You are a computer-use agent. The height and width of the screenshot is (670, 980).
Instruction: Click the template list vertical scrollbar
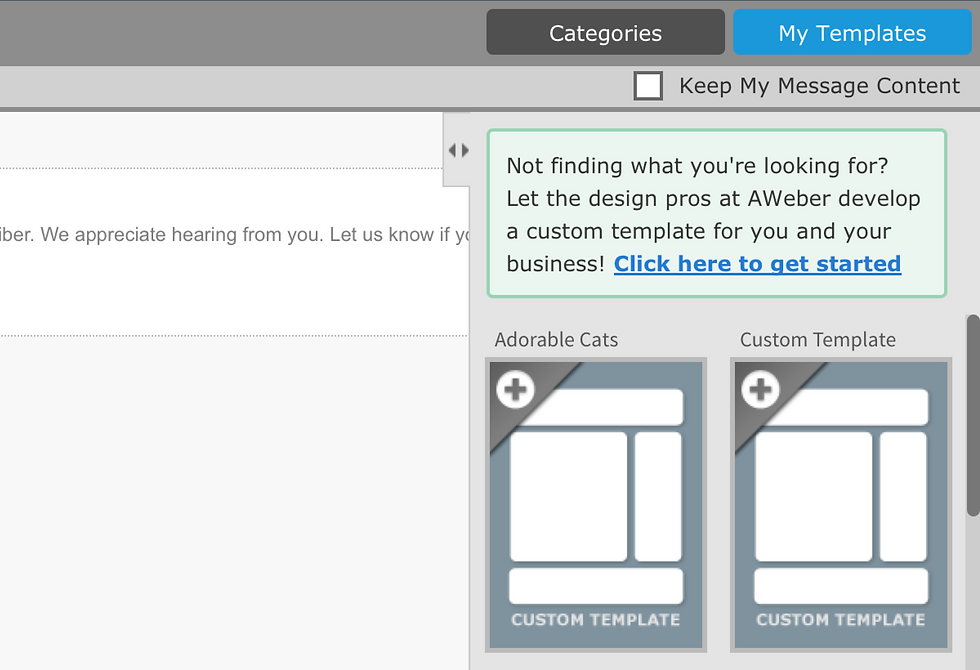(x=972, y=415)
